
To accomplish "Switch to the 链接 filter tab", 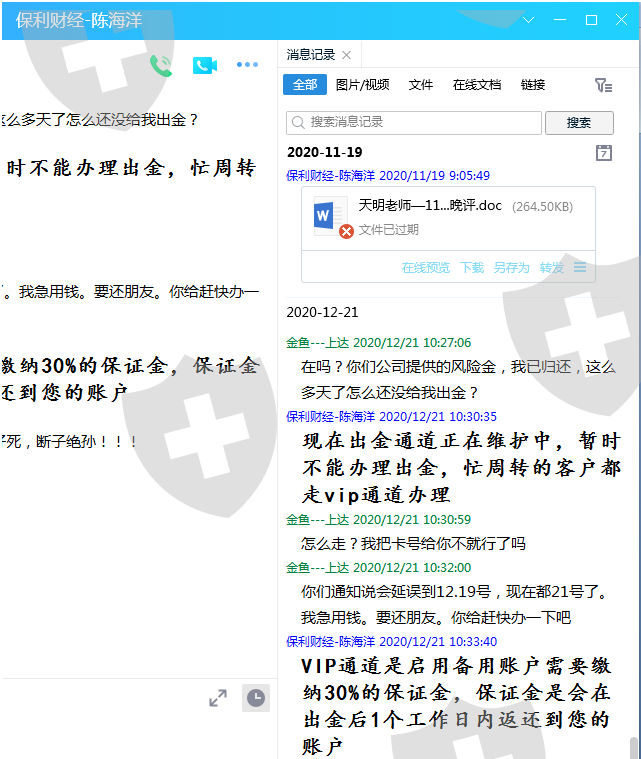I will click(x=533, y=85).
